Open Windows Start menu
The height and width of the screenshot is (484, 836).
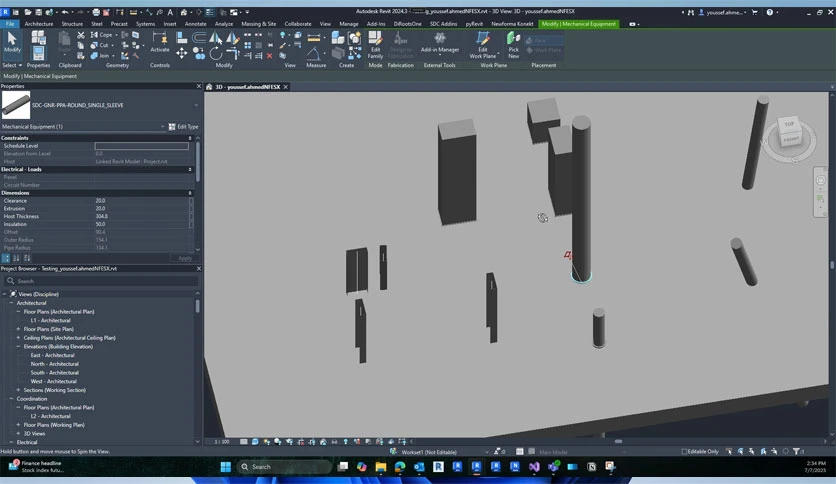226,467
